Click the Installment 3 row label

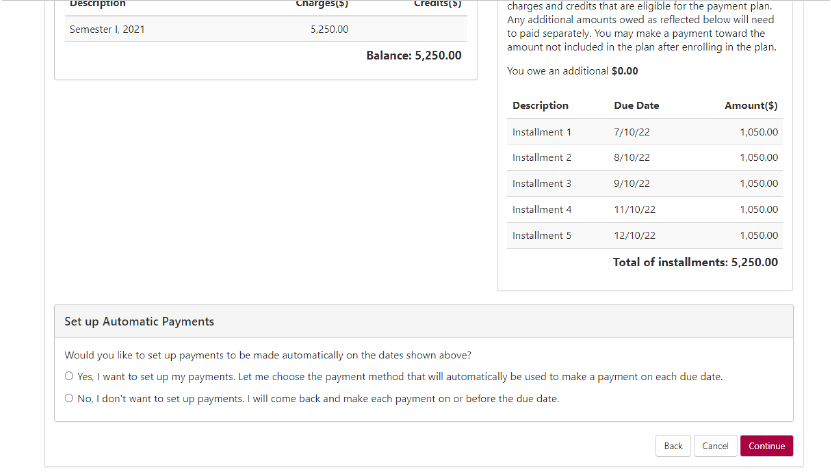[x=541, y=184]
